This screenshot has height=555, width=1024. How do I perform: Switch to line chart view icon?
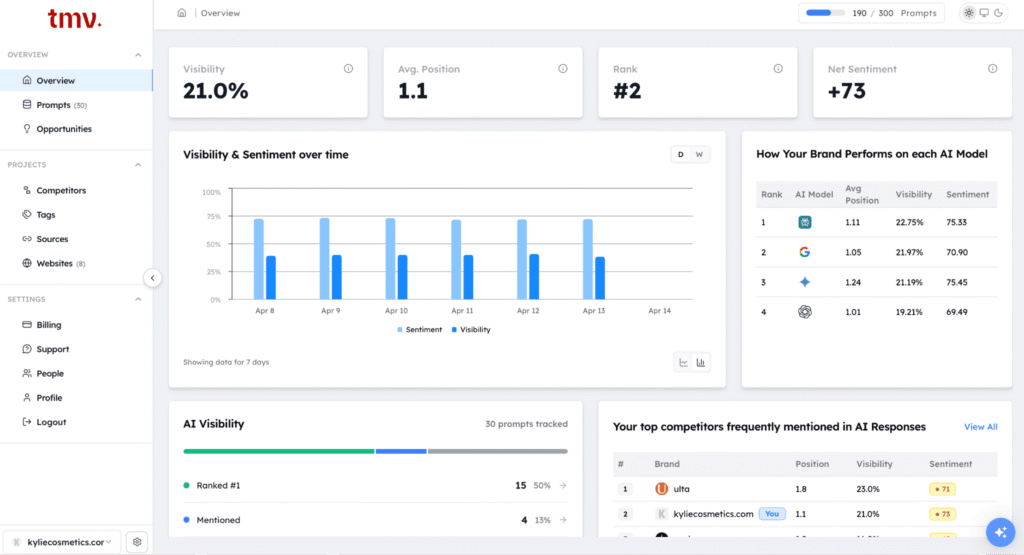(683, 362)
